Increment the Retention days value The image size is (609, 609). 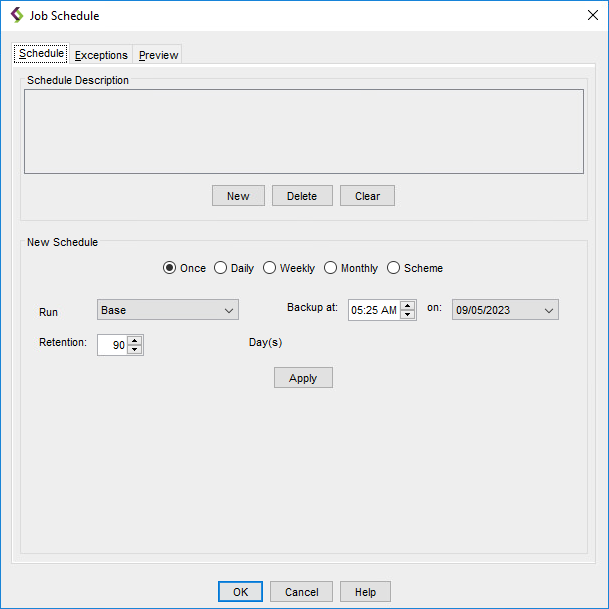click(135, 340)
